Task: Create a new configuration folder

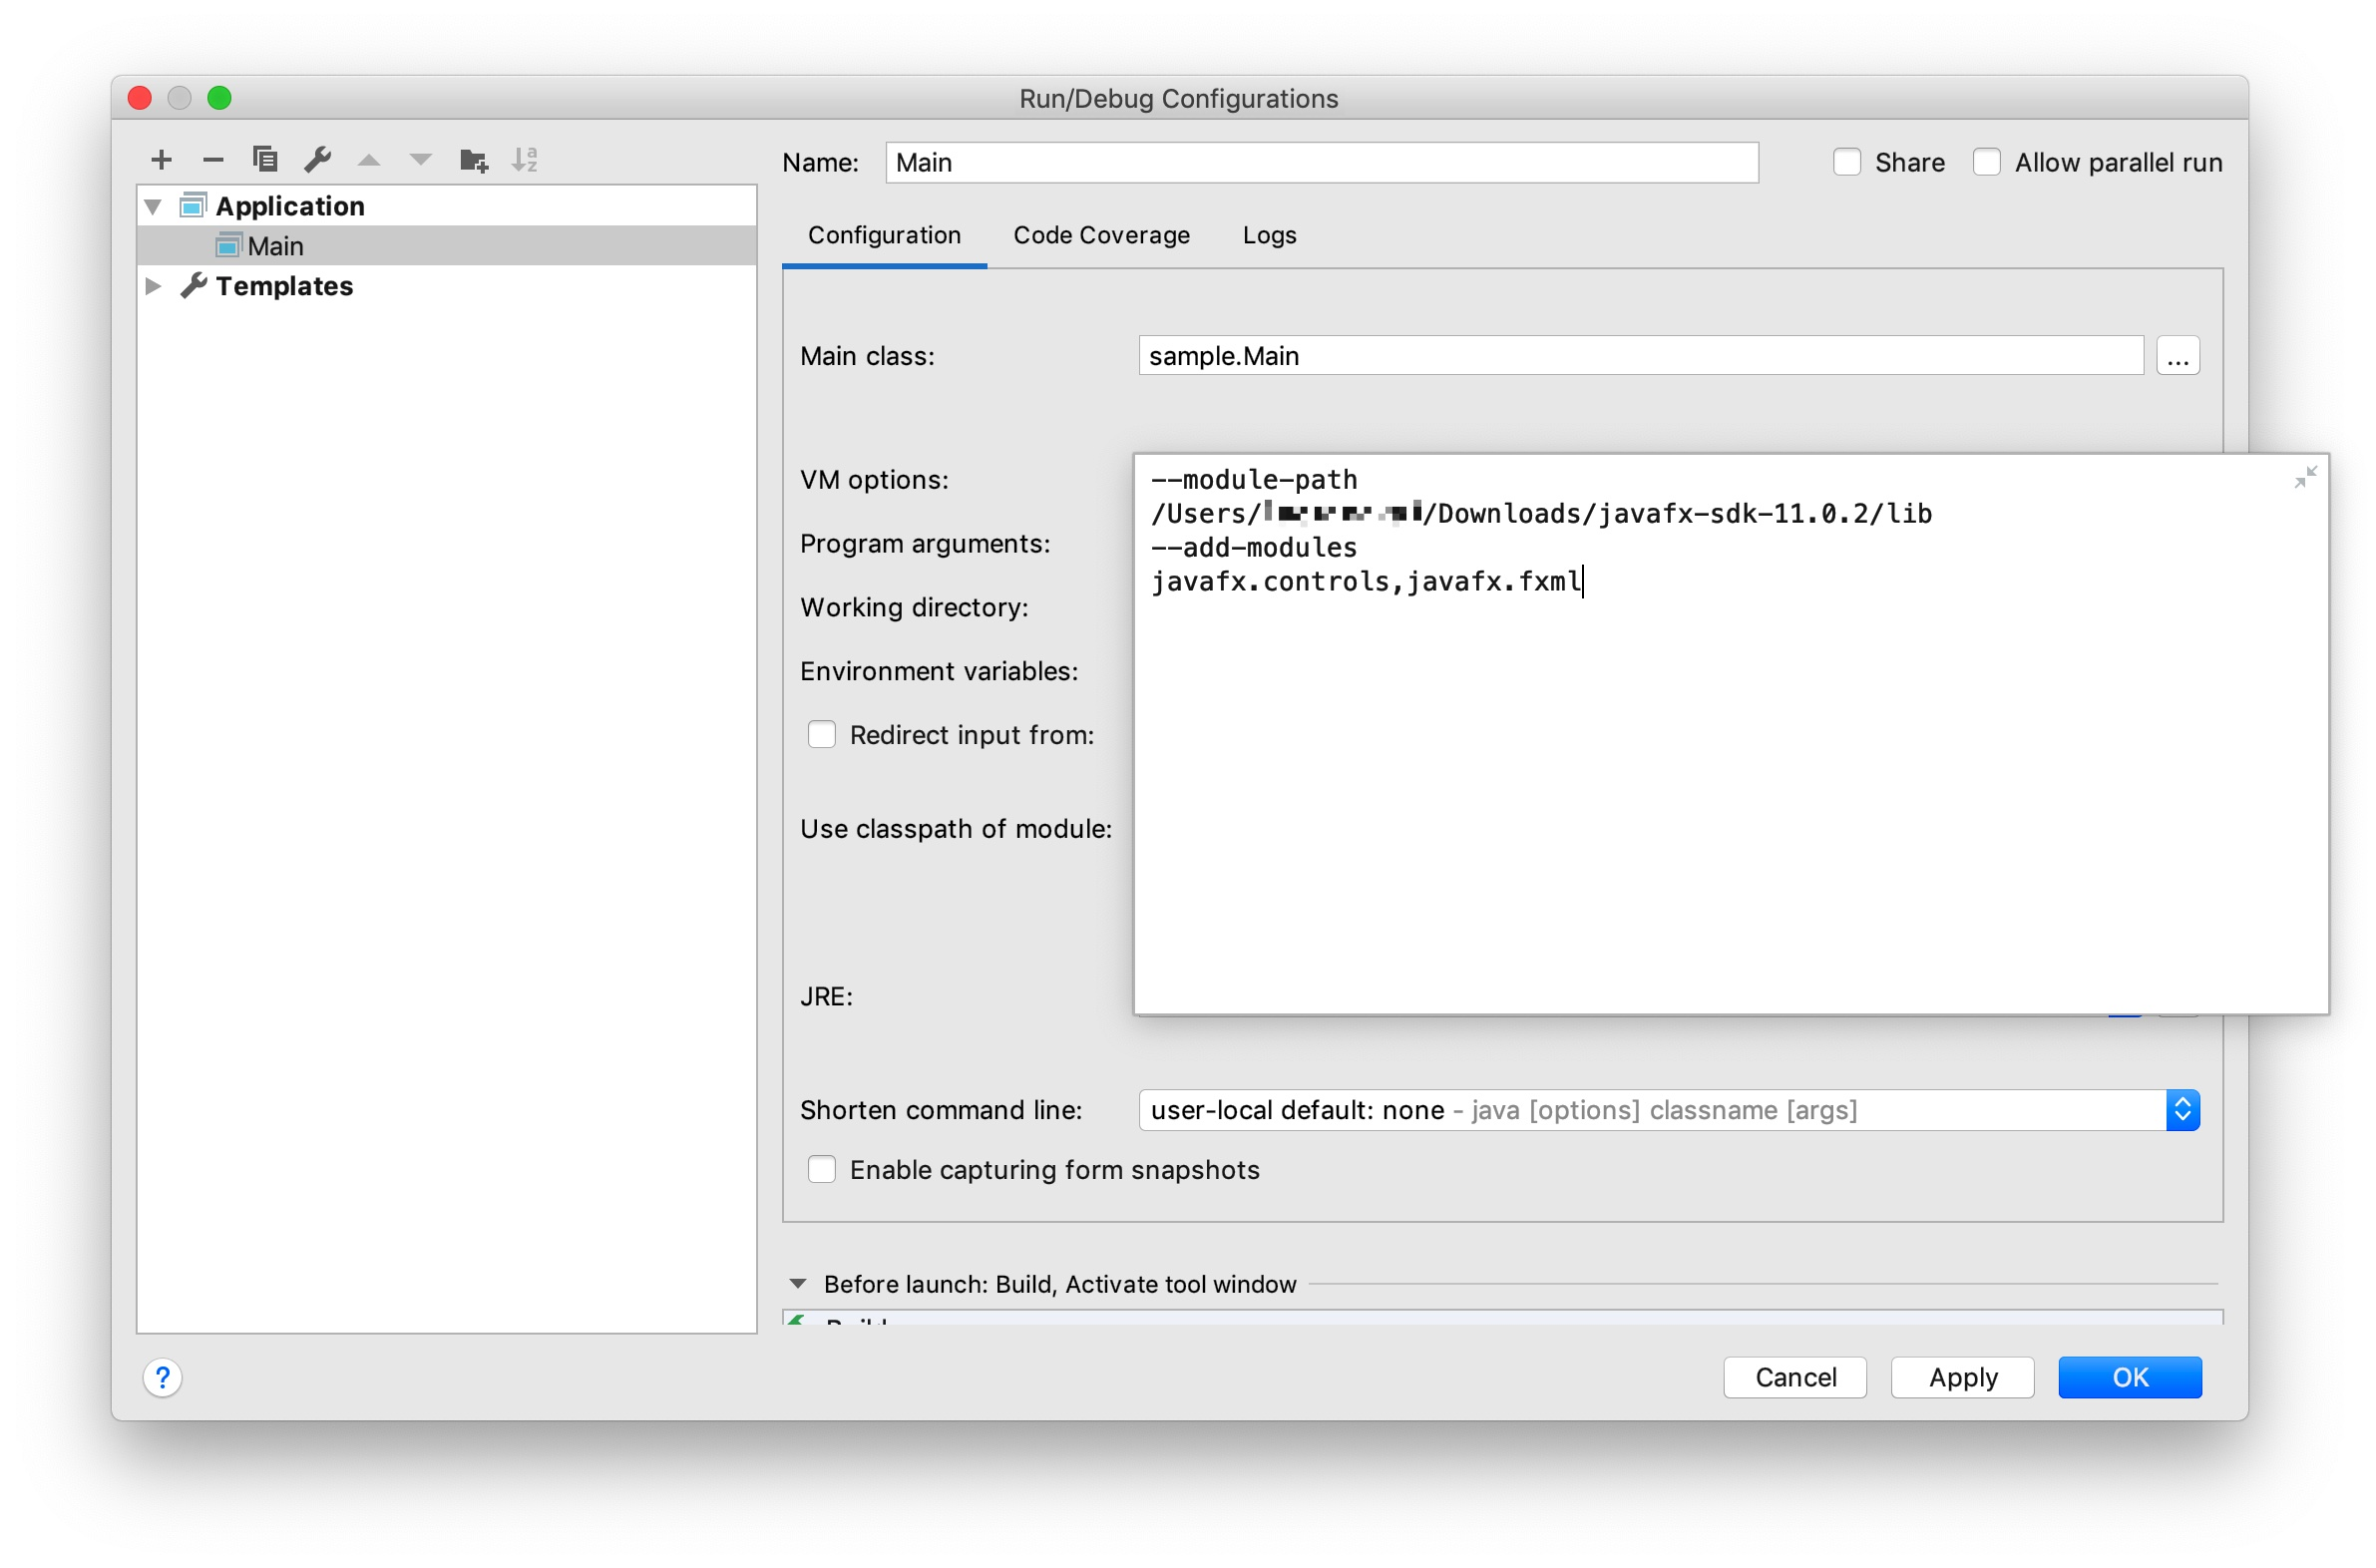Action: 474,159
